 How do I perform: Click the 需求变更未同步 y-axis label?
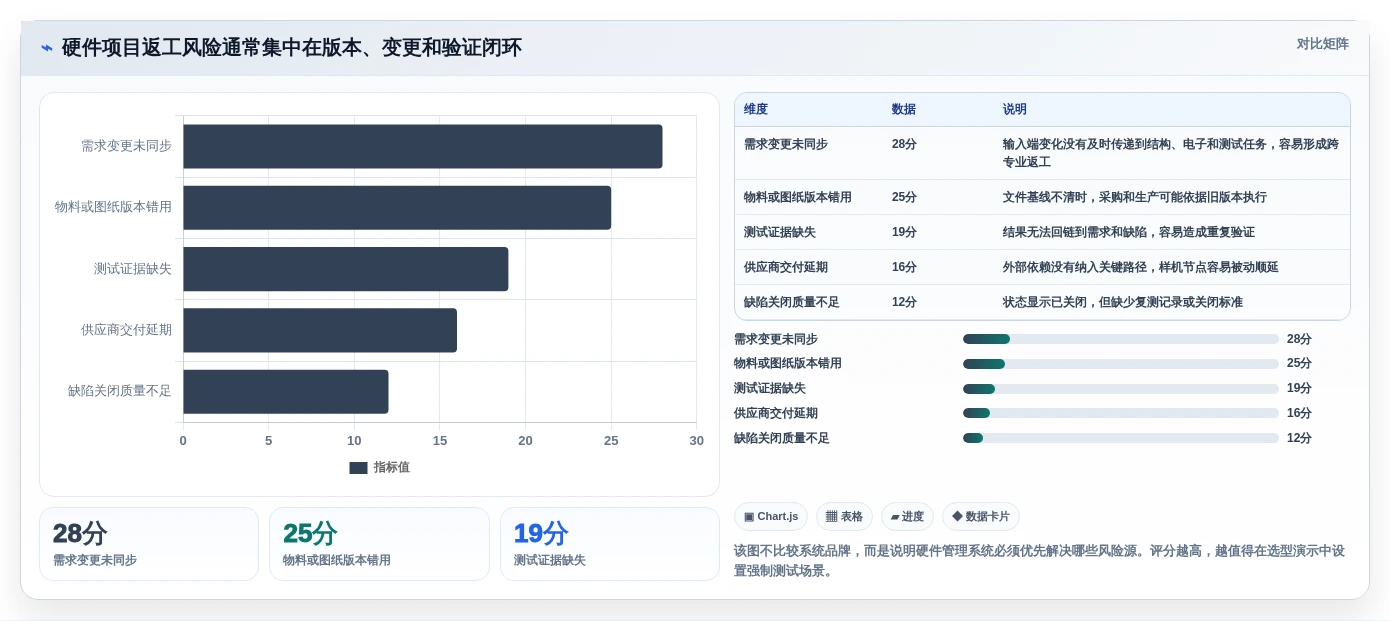[x=126, y=146]
